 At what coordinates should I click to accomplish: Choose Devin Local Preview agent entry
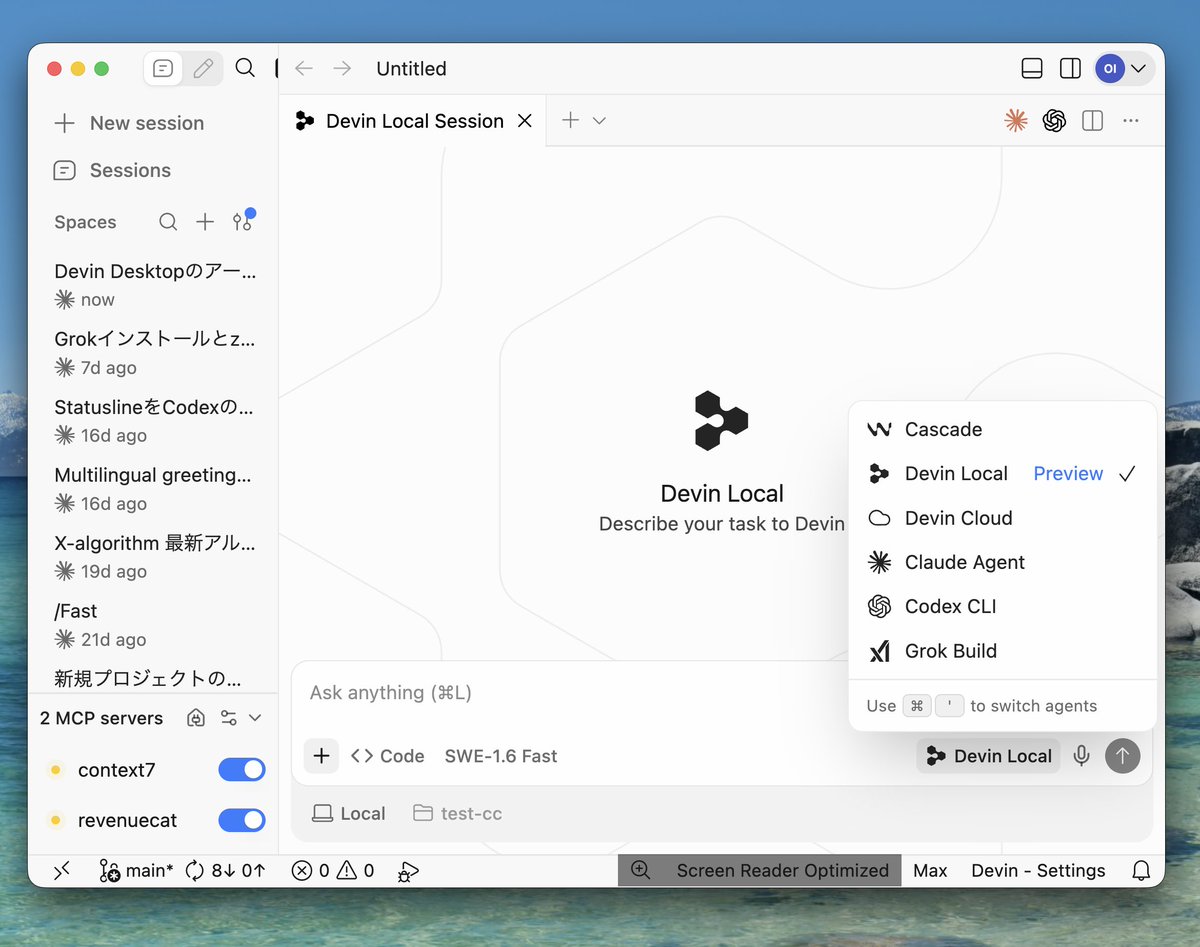coord(1002,474)
